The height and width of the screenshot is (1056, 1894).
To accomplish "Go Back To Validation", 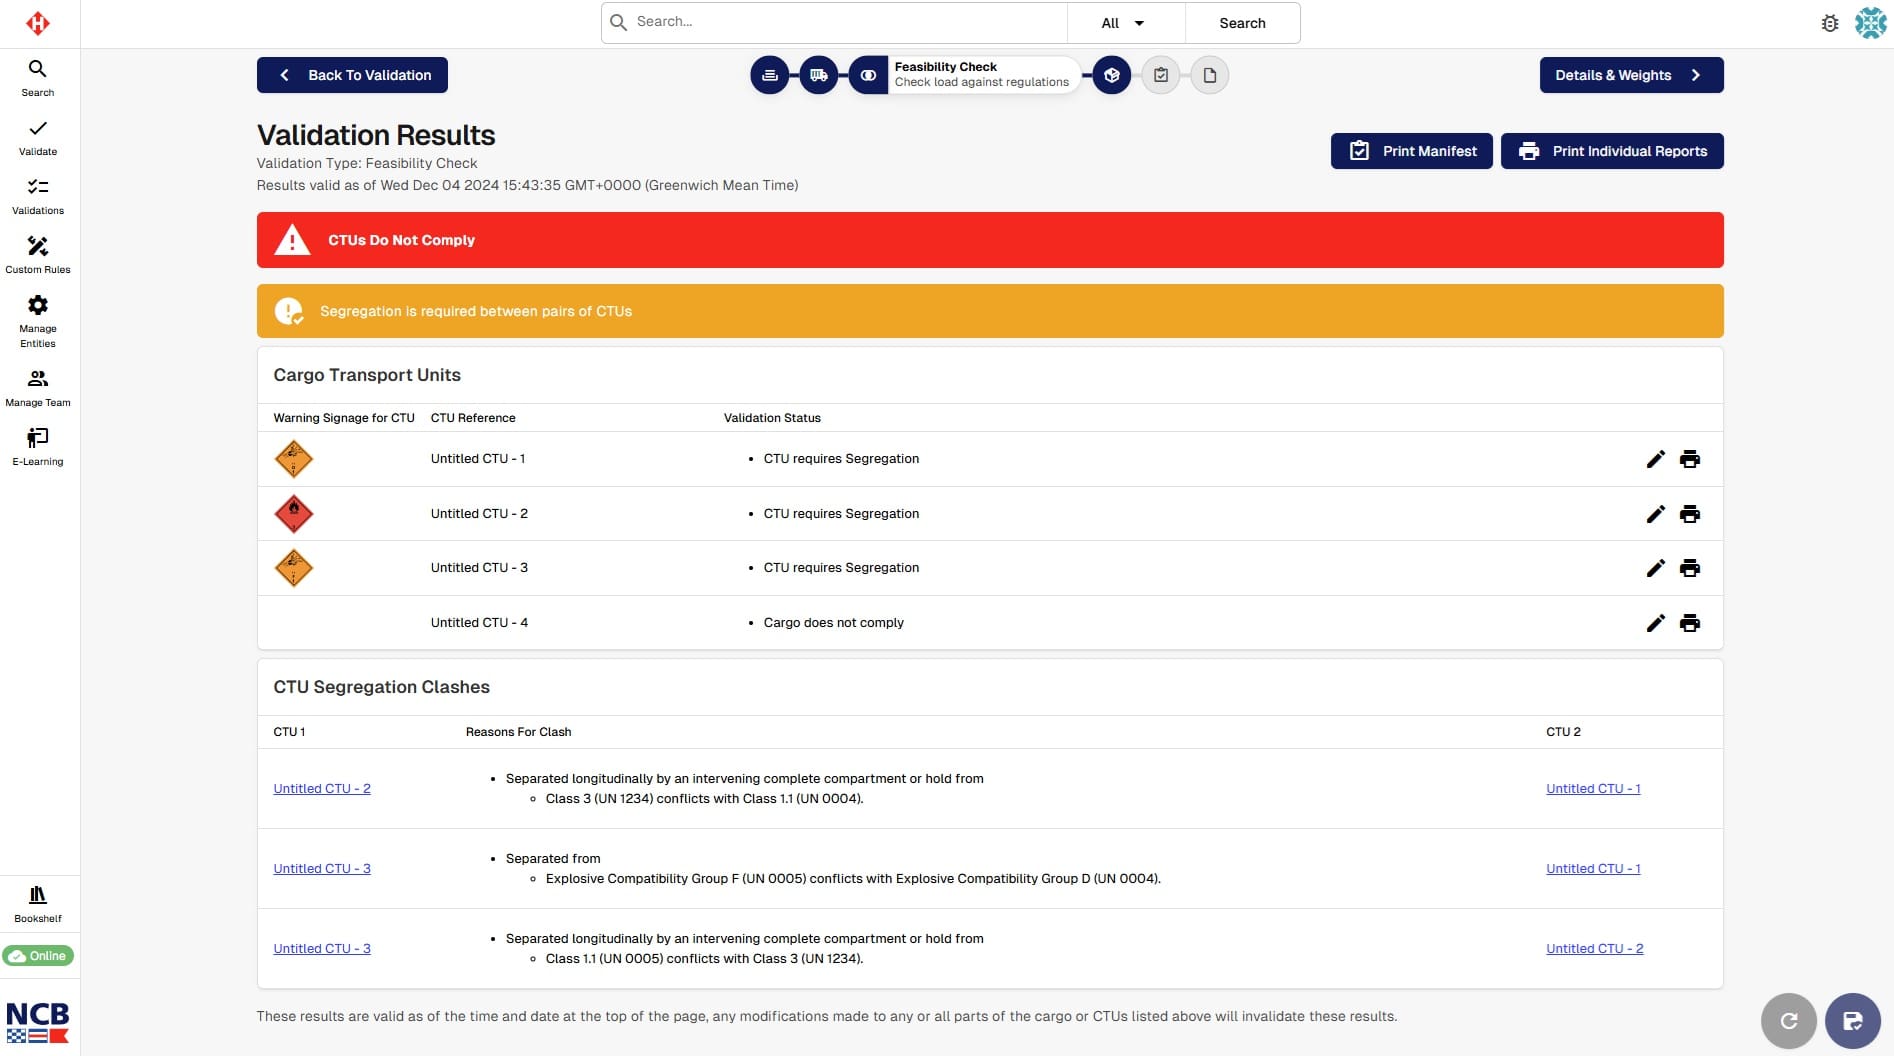I will tap(352, 75).
